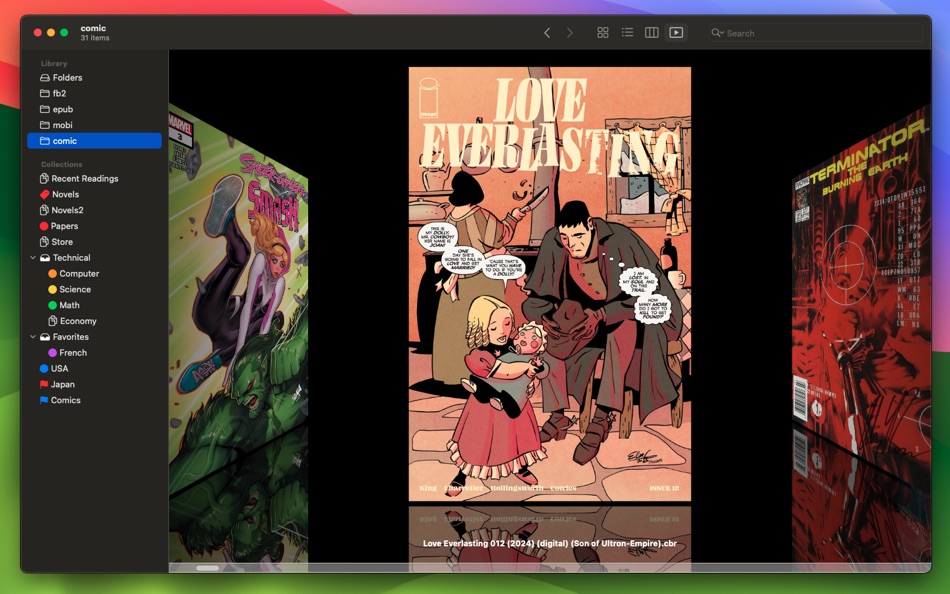The image size is (950, 594).
Task: Click the Computer orange dot icon
Action: tap(52, 273)
